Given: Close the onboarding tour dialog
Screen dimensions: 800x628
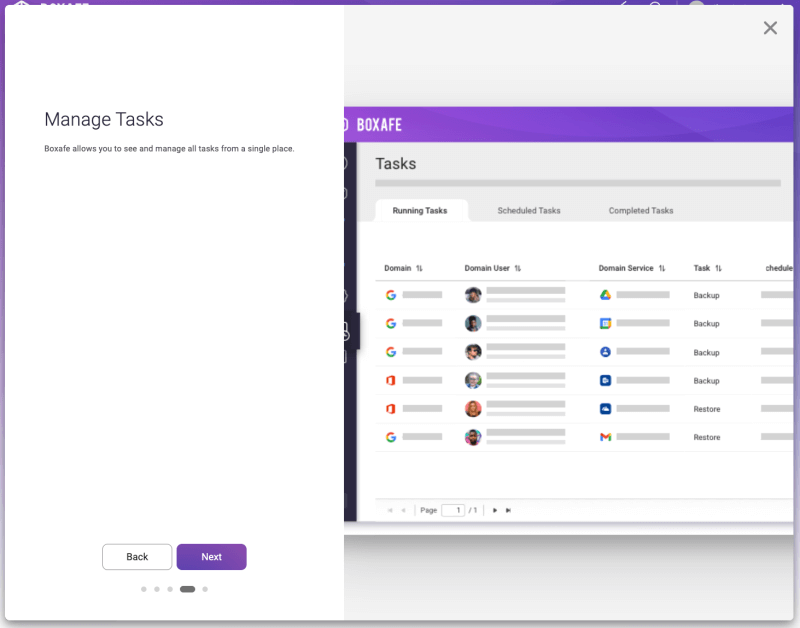Looking at the screenshot, I should 770,28.
